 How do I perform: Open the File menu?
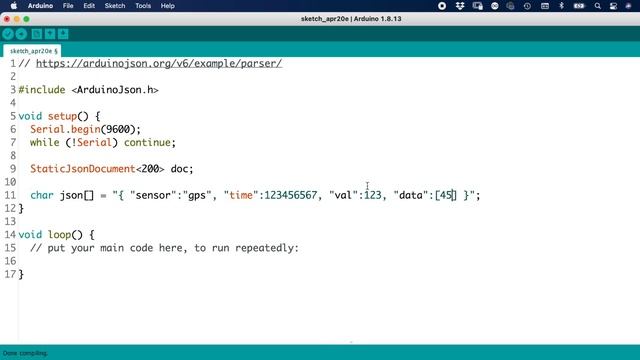68,6
